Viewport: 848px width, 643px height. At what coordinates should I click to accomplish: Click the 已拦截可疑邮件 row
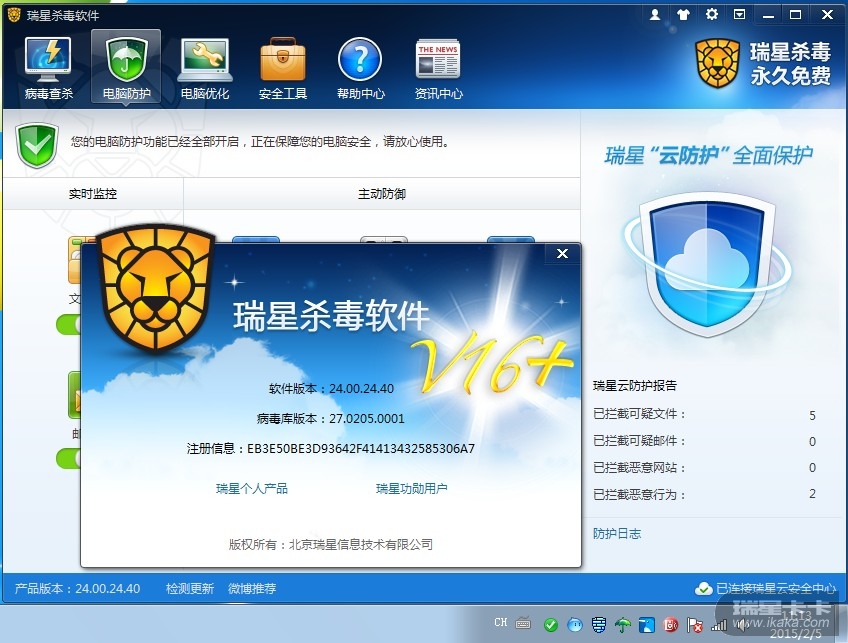704,441
